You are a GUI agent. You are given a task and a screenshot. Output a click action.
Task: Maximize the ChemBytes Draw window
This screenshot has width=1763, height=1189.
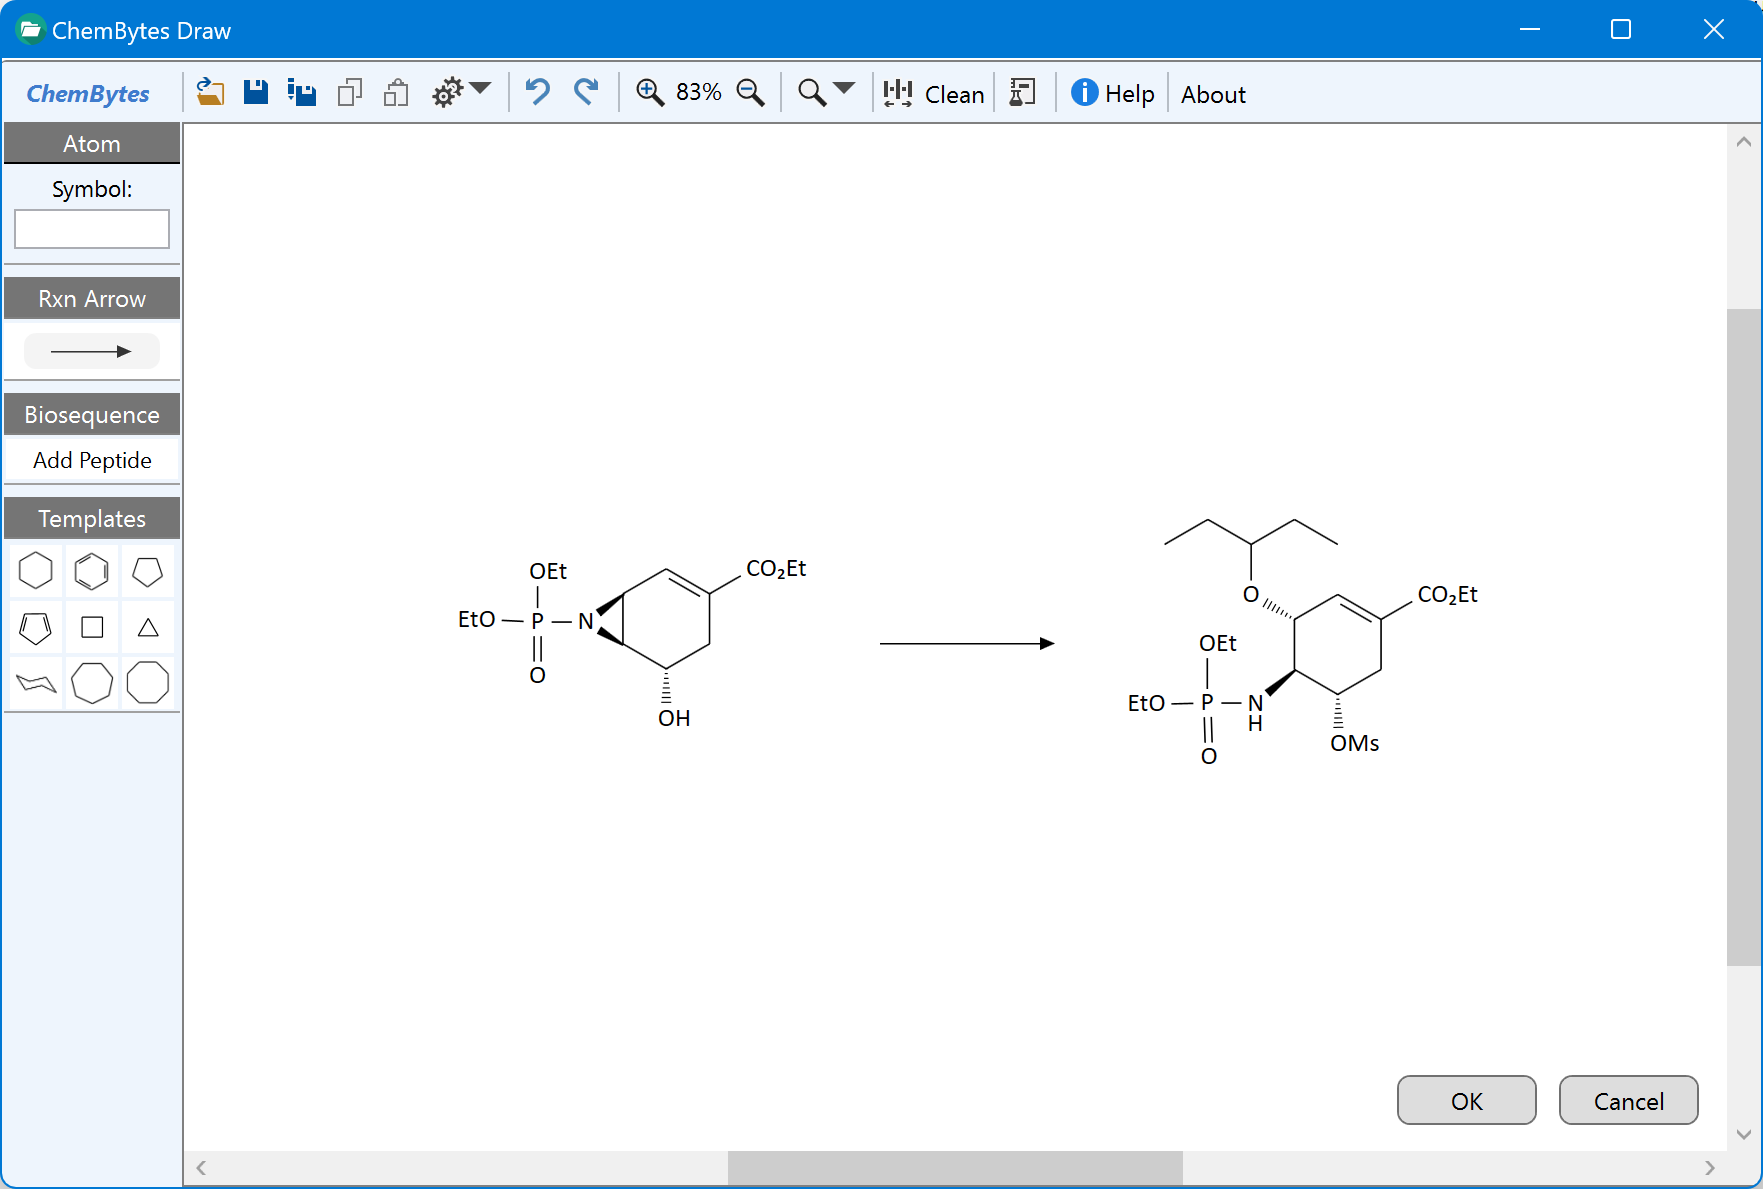tap(1621, 30)
